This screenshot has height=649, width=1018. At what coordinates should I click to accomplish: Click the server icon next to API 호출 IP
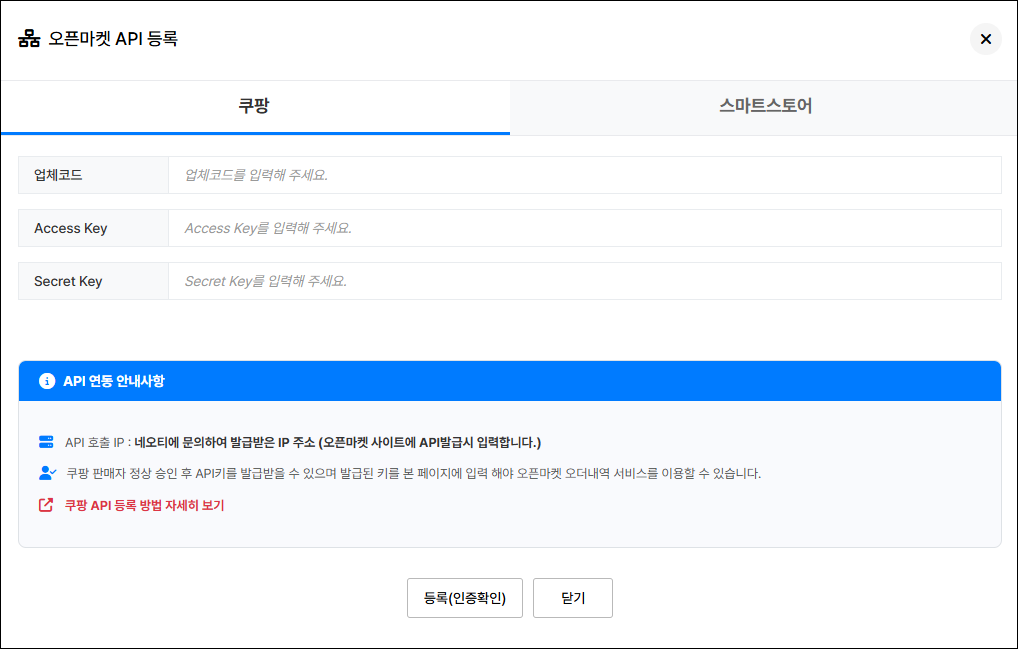point(46,442)
